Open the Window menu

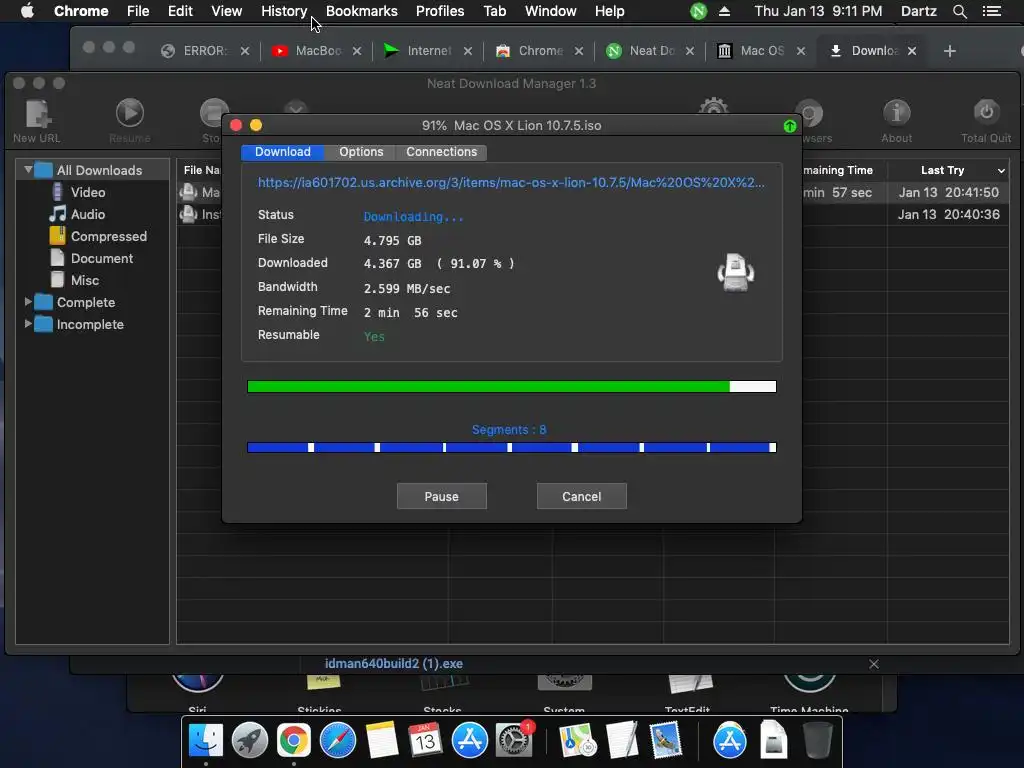coord(551,11)
